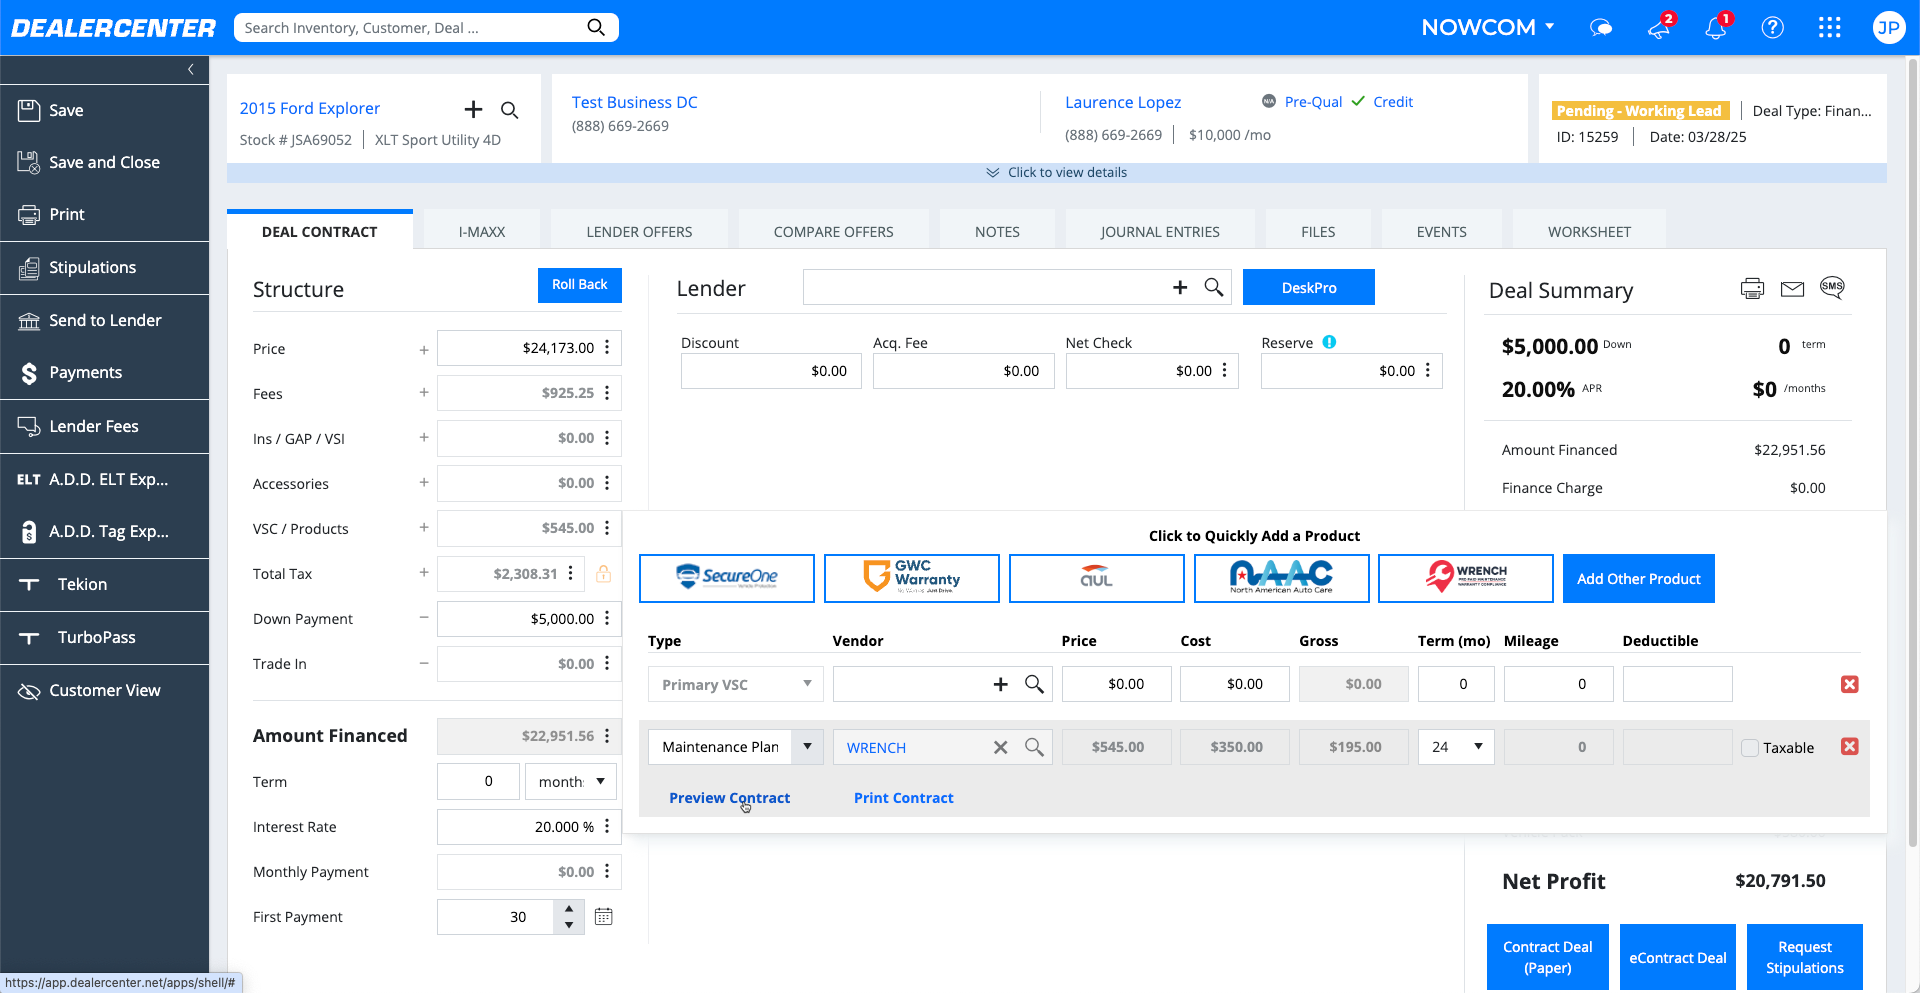Click Preview Contract link
Image resolution: width=1920 pixels, height=993 pixels.
click(729, 798)
